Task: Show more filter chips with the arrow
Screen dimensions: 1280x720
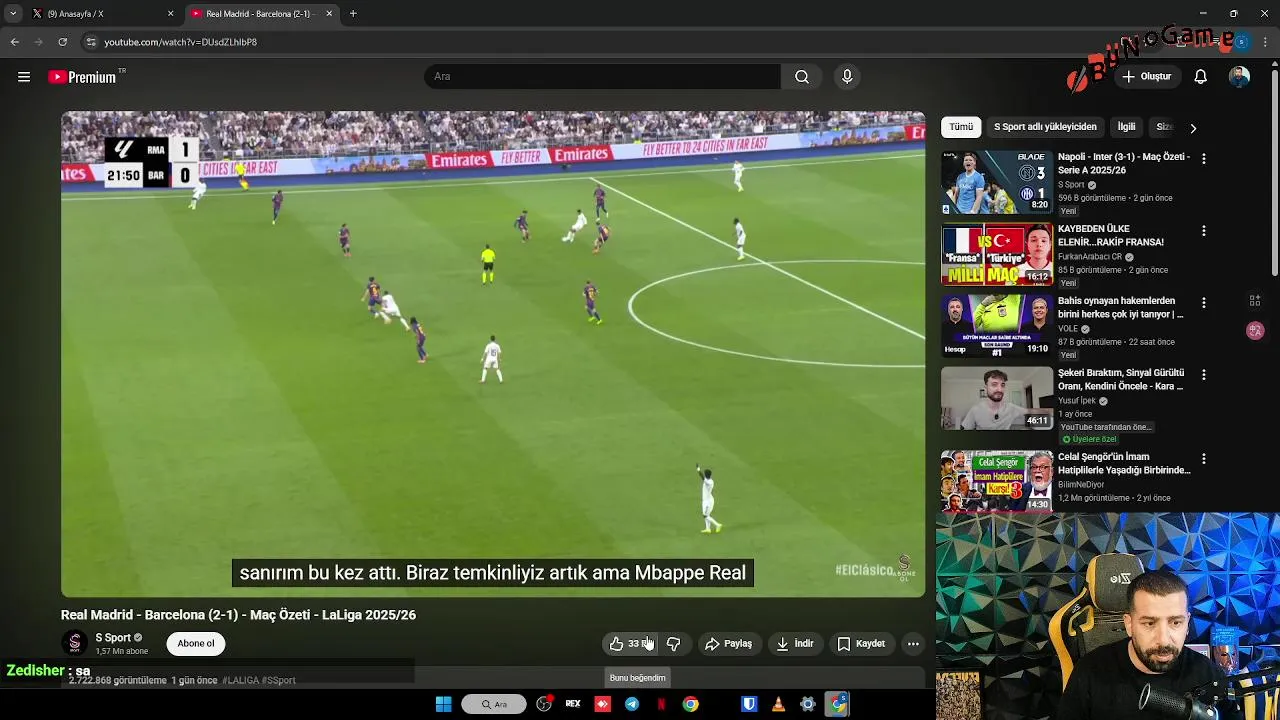Action: point(1193,128)
